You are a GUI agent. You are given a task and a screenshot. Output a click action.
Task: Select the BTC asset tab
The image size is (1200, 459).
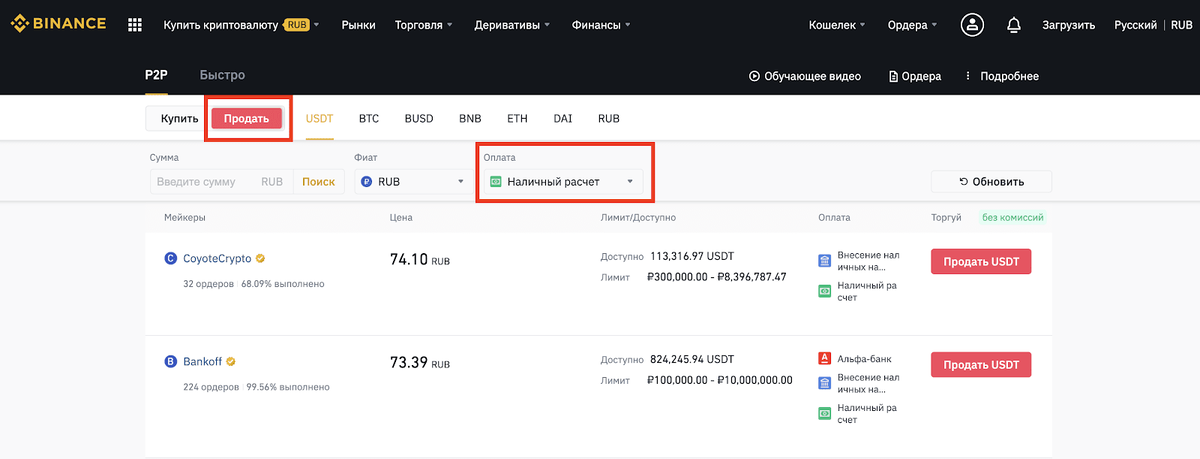click(x=369, y=118)
